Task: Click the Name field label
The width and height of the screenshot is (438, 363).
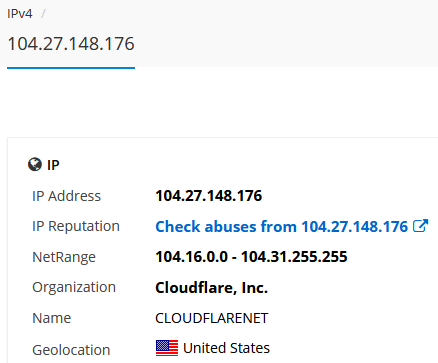Action: (52, 318)
